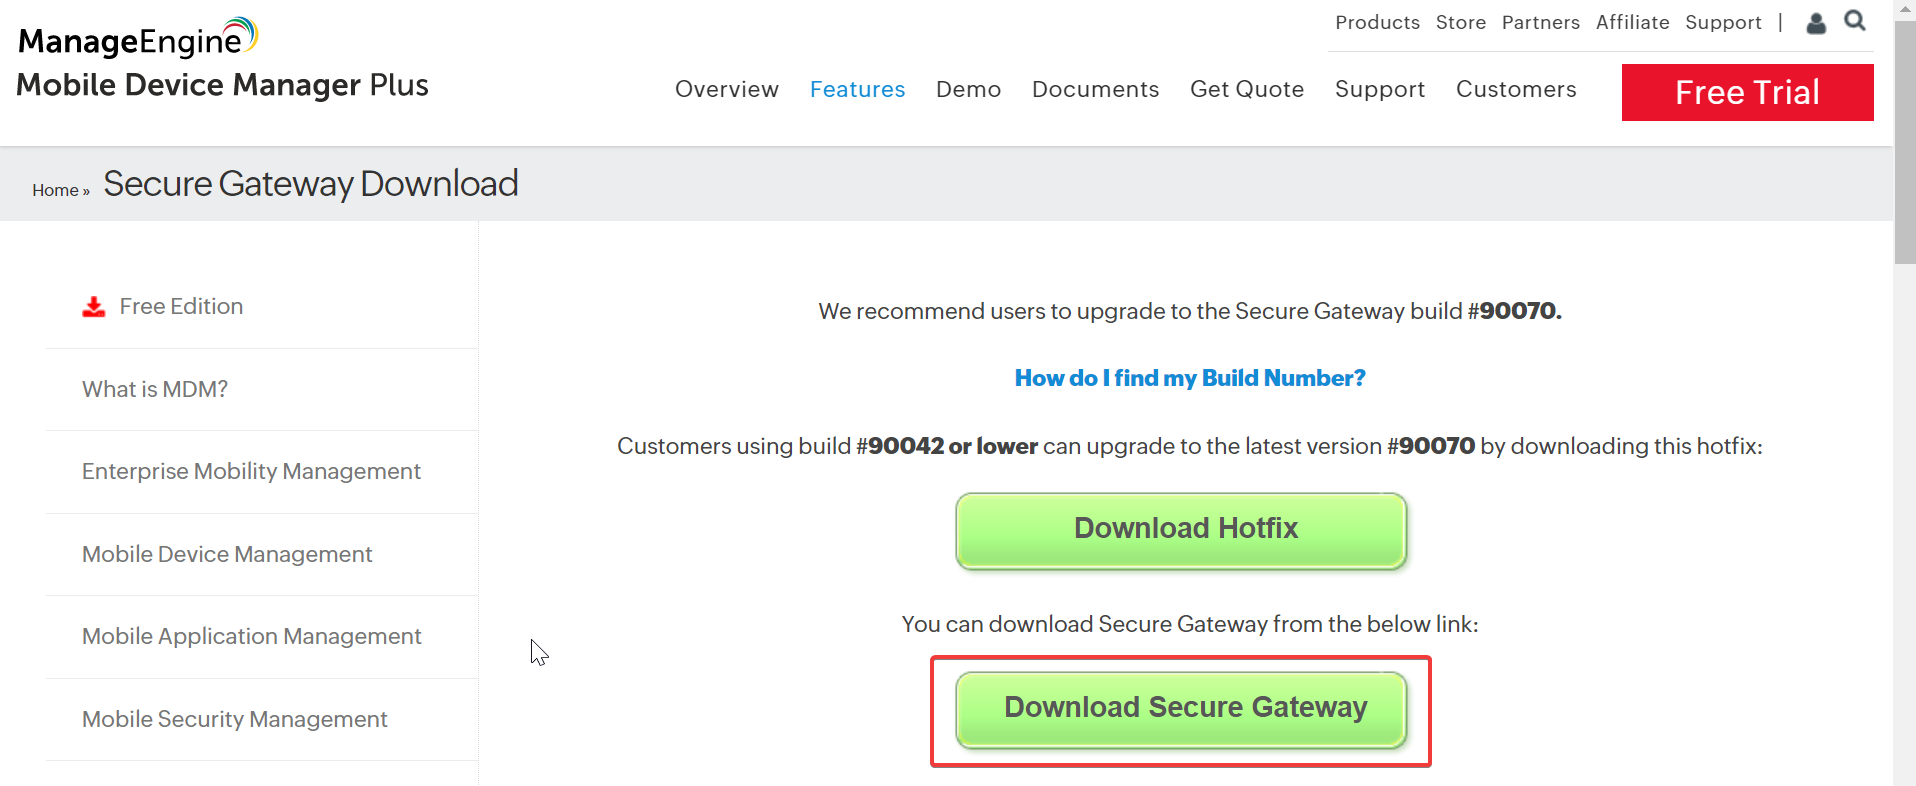Open the Customers navigation item
The image size is (1916, 786).
click(1515, 89)
